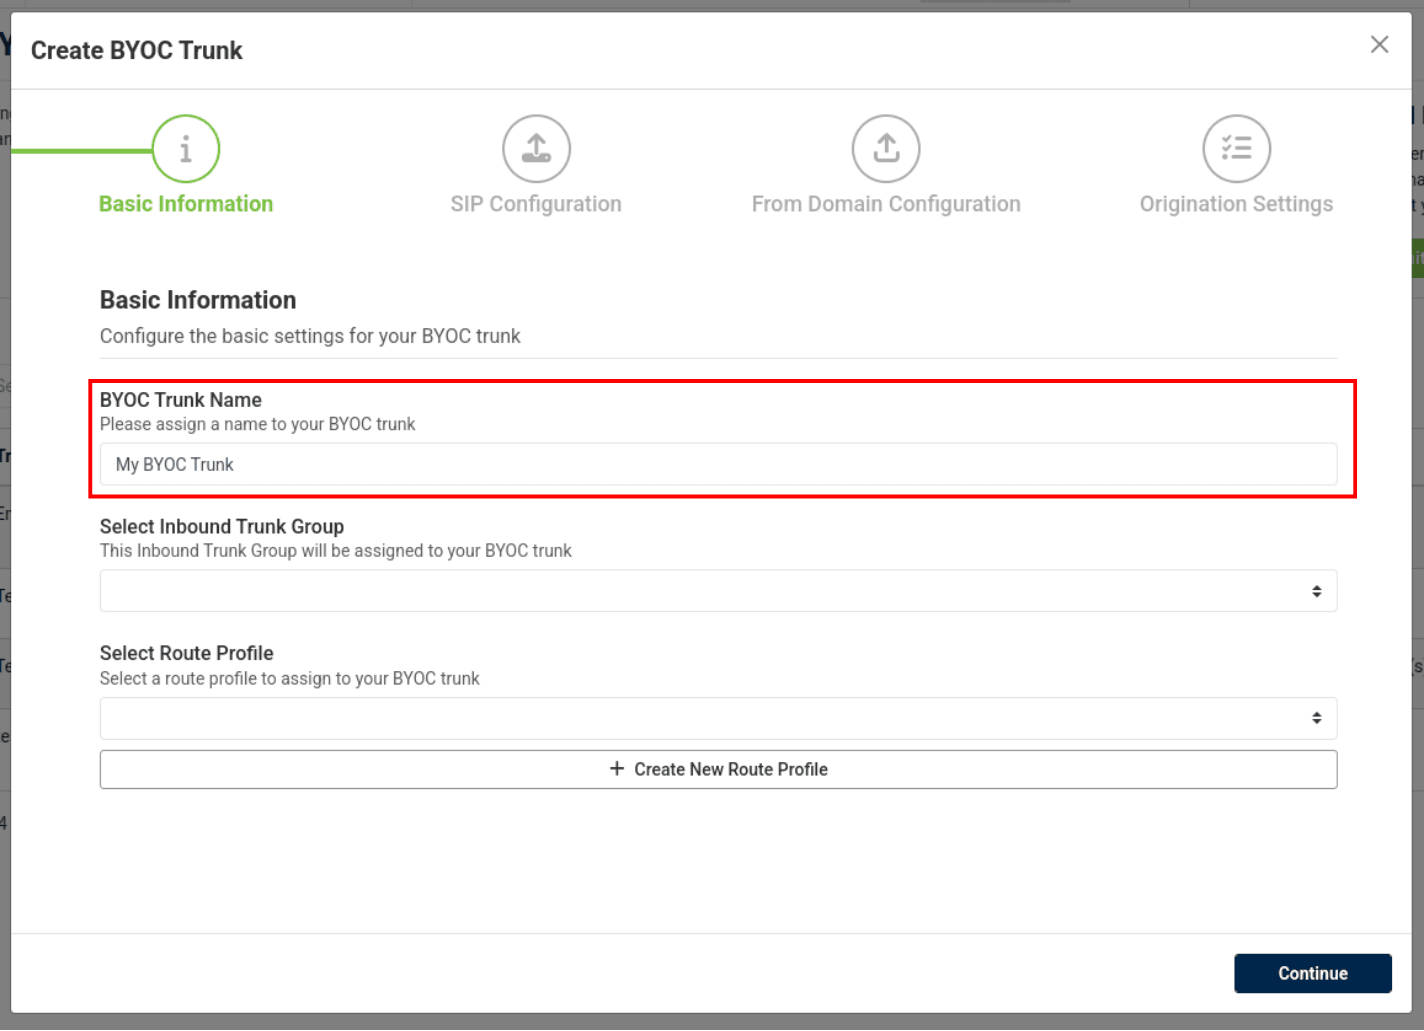This screenshot has height=1031, width=1424.
Task: Go to the SIP Configuration step label
Action: point(536,204)
